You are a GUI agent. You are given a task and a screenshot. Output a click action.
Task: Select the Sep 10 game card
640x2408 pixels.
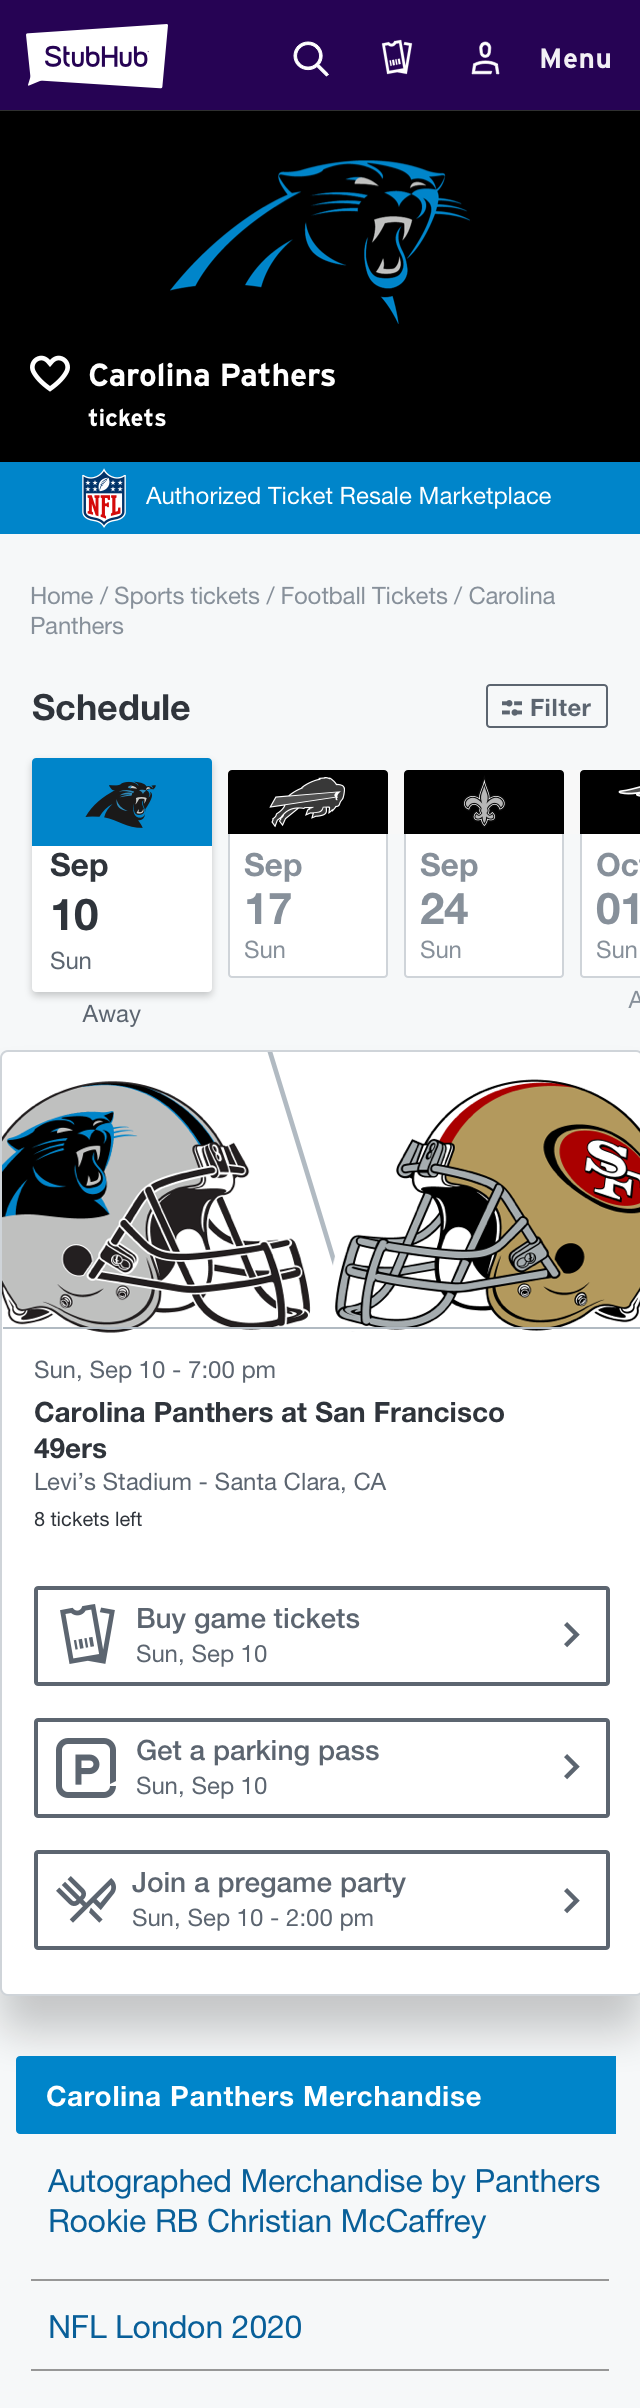pos(122,875)
